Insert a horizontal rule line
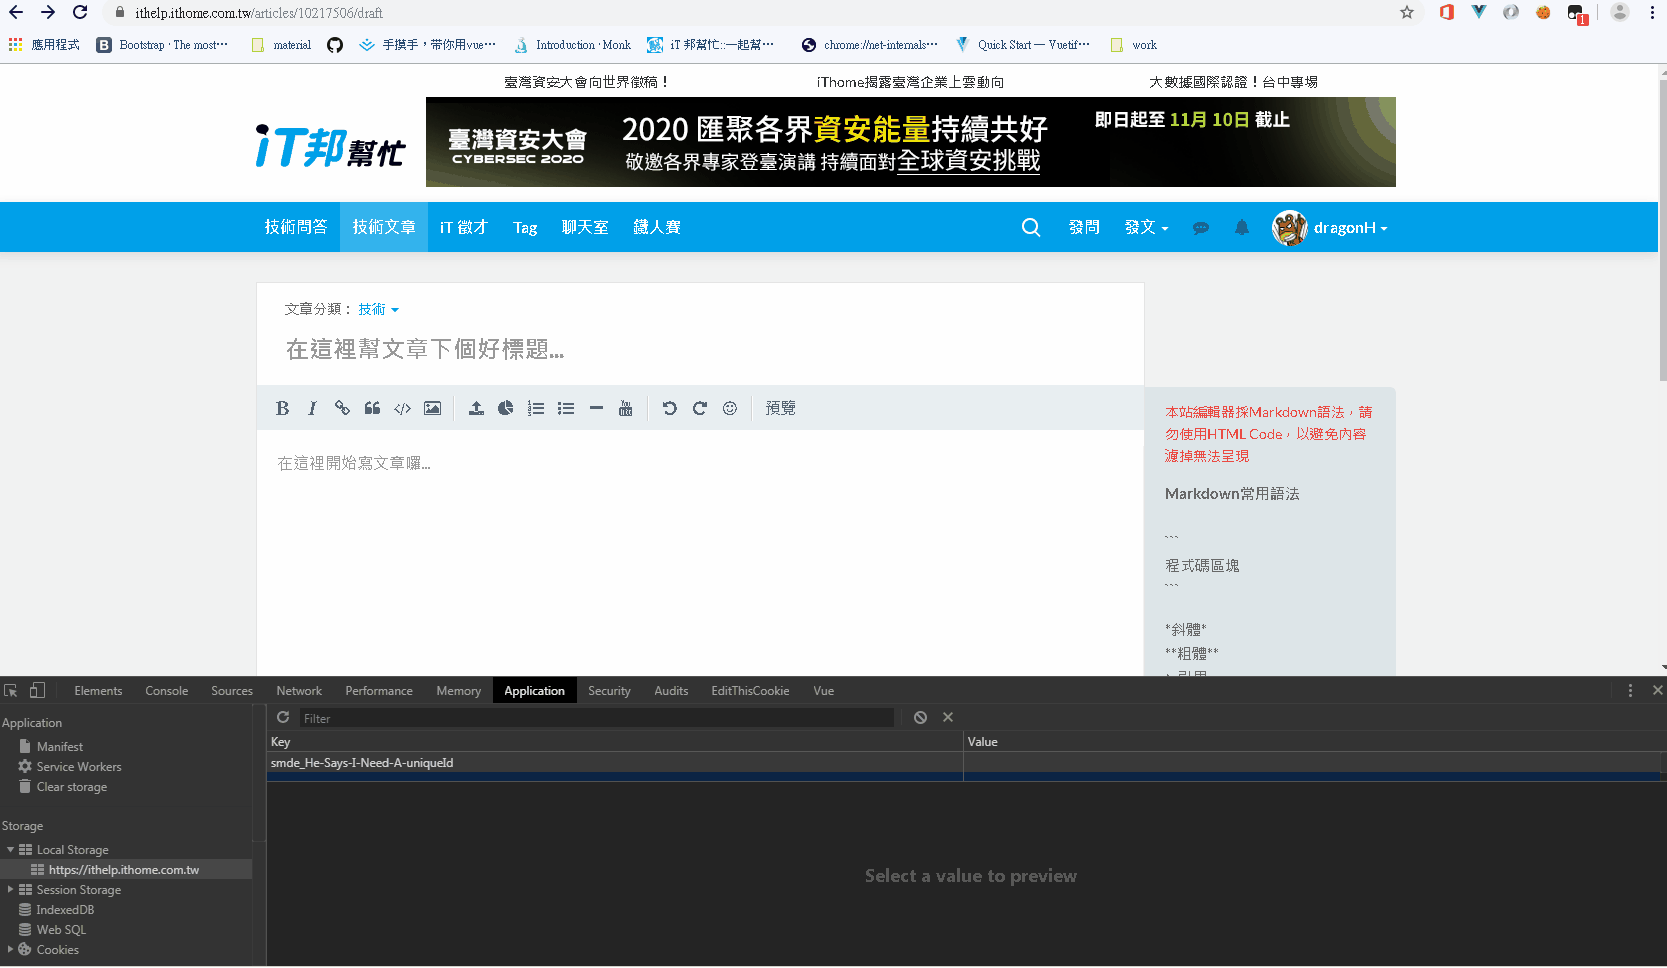 point(596,408)
